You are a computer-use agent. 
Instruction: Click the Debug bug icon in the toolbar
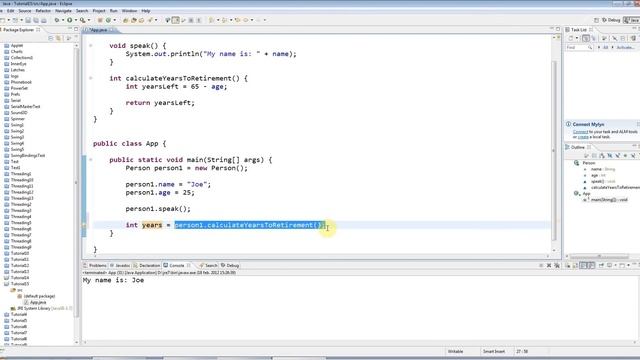[x=57, y=20]
